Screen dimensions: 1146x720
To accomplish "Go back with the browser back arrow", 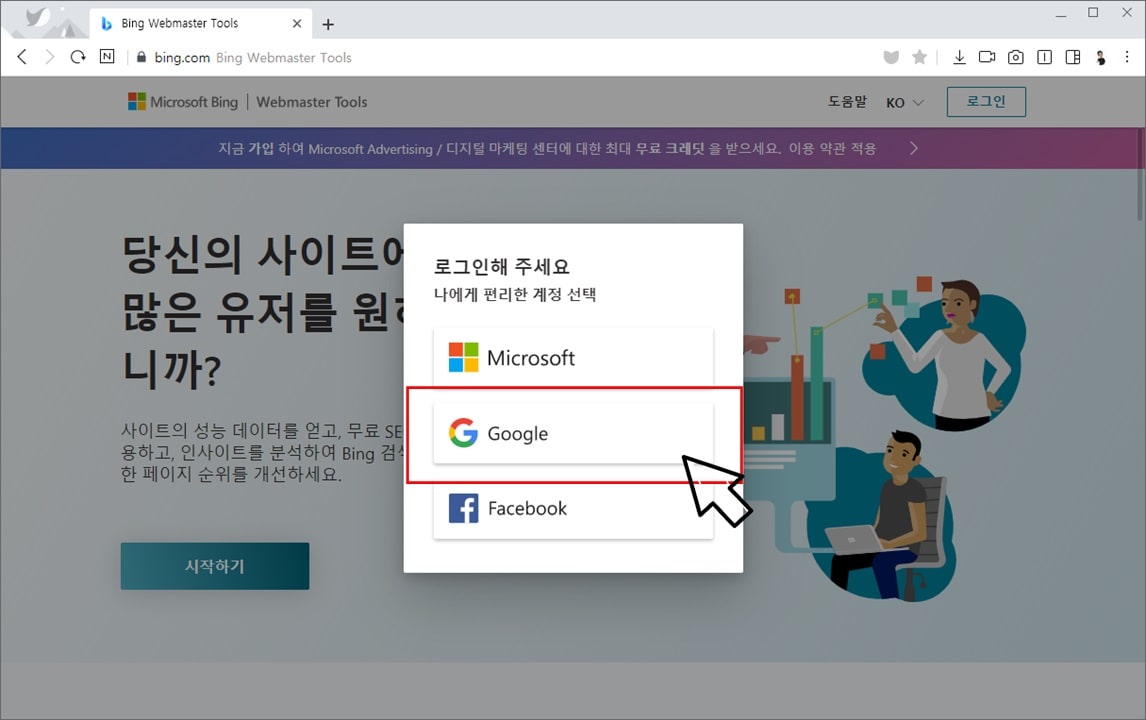I will pos(22,57).
